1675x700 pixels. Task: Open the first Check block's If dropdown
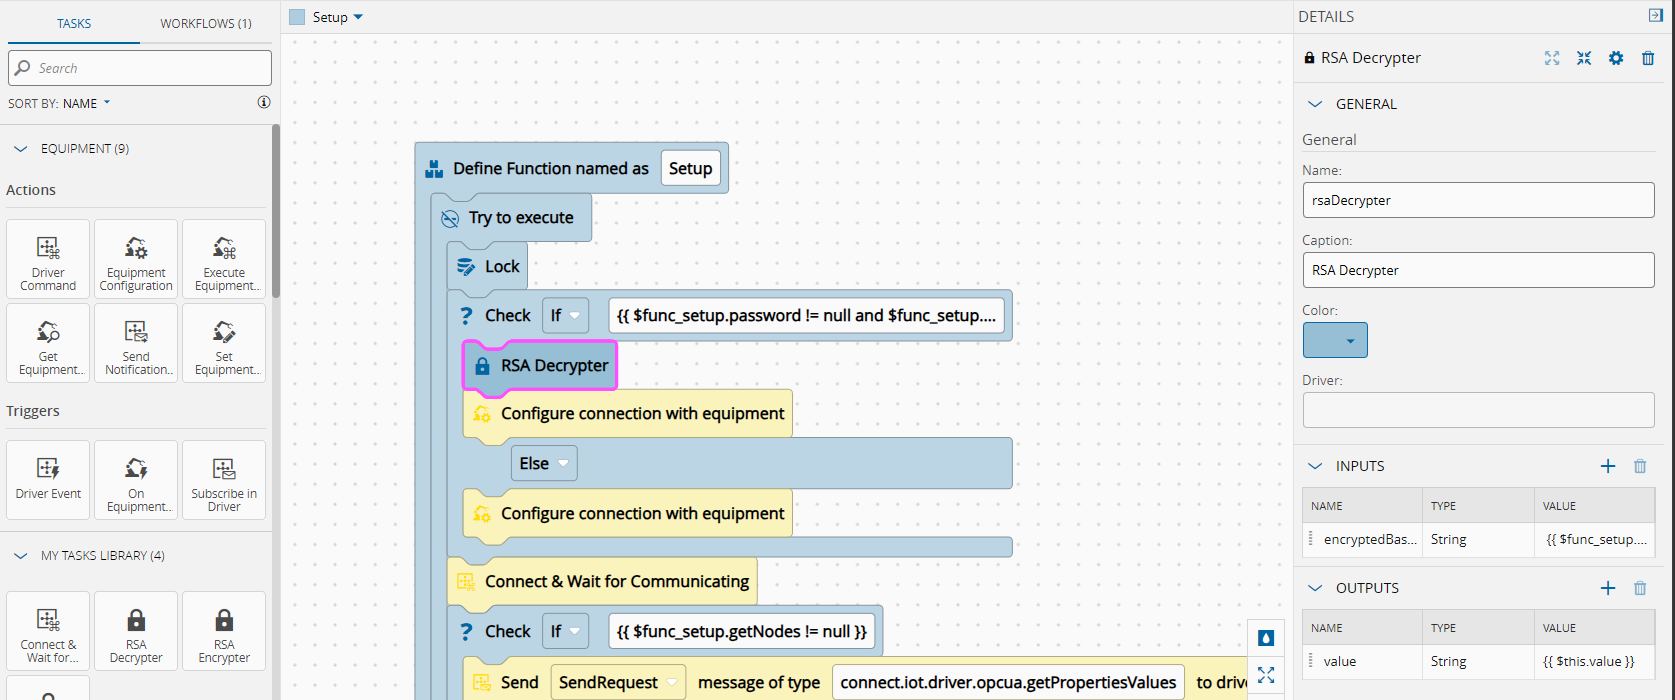(565, 315)
